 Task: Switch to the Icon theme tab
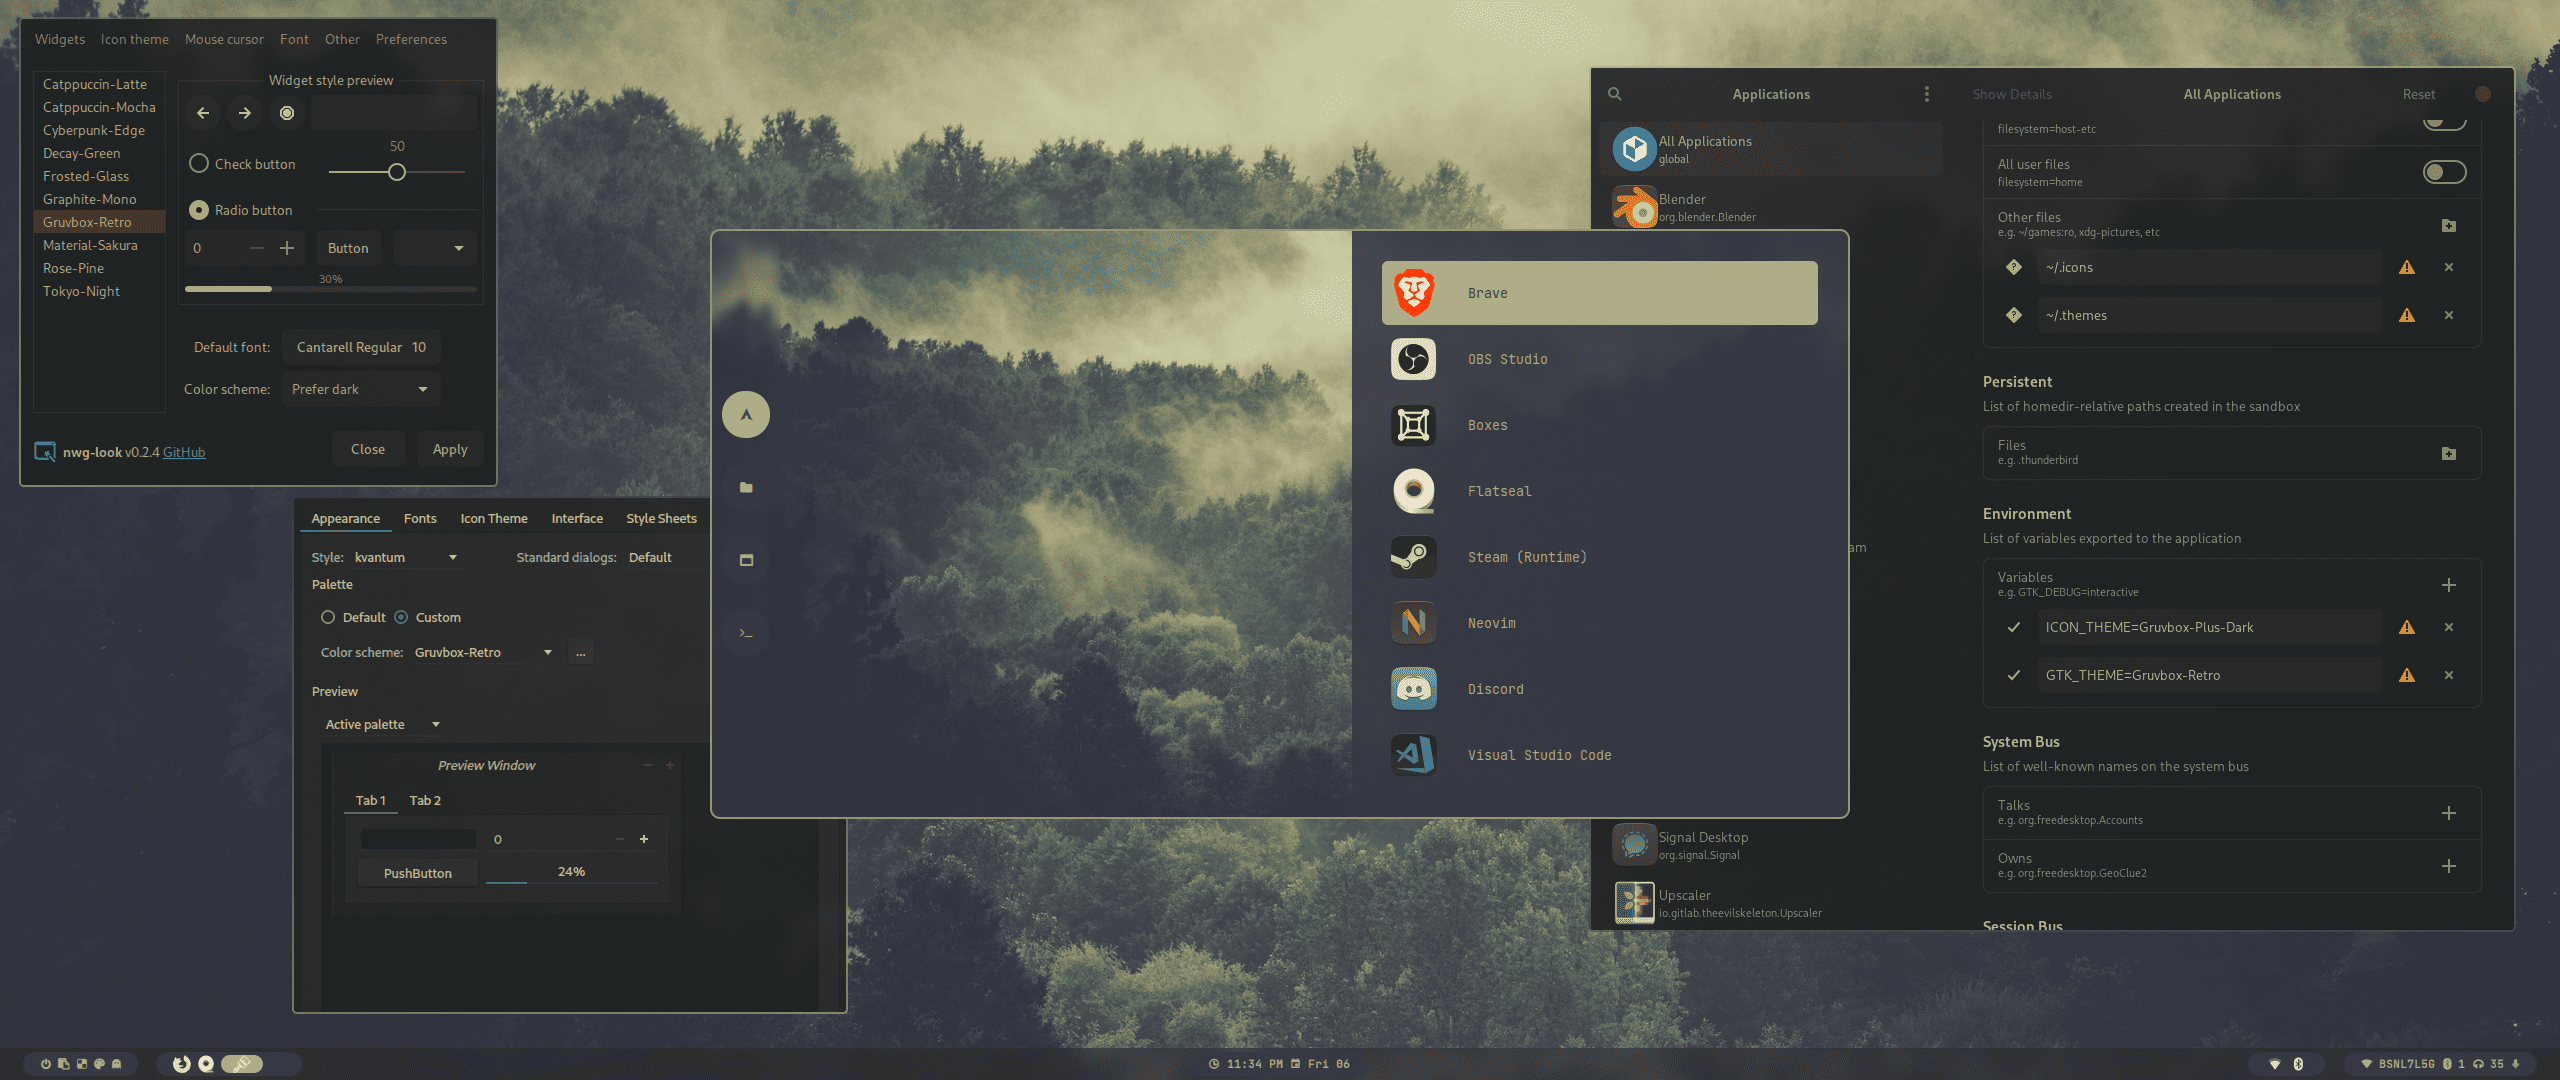point(134,39)
